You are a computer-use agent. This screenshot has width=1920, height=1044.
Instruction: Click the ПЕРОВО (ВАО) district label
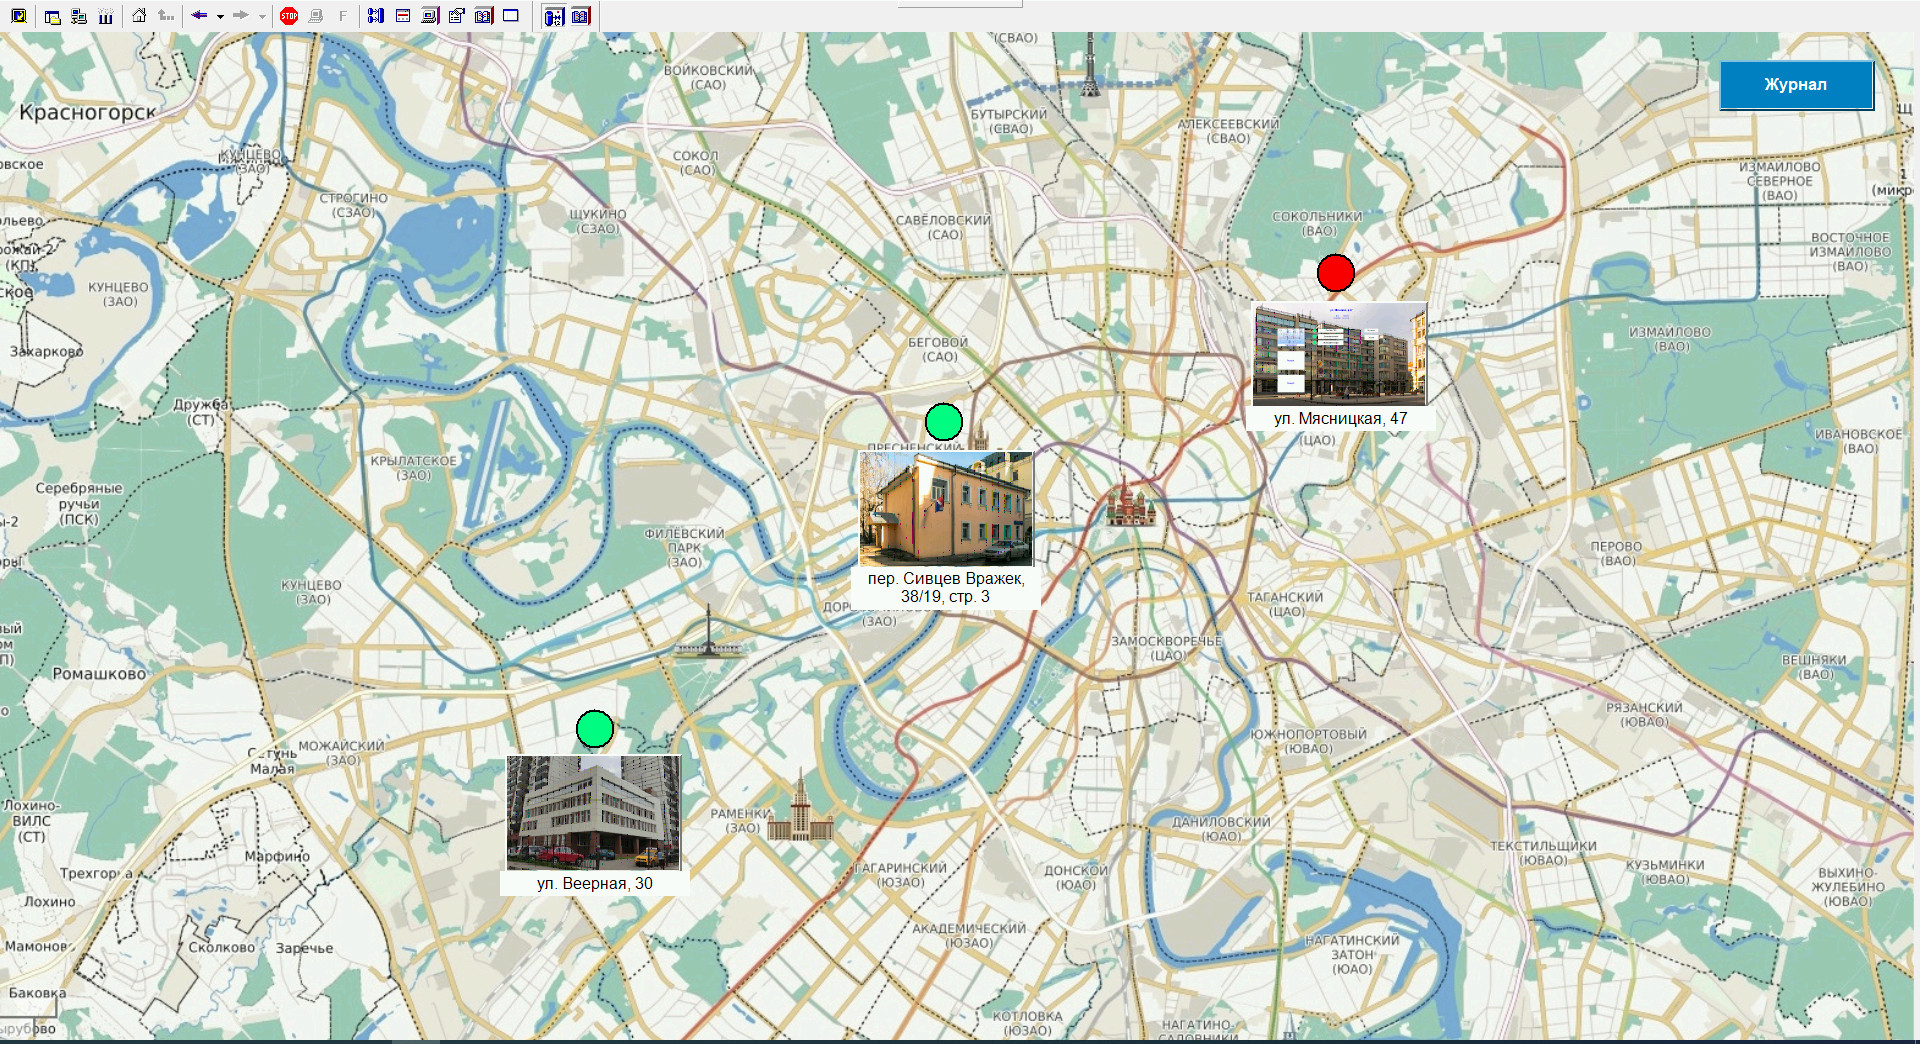click(x=1617, y=553)
